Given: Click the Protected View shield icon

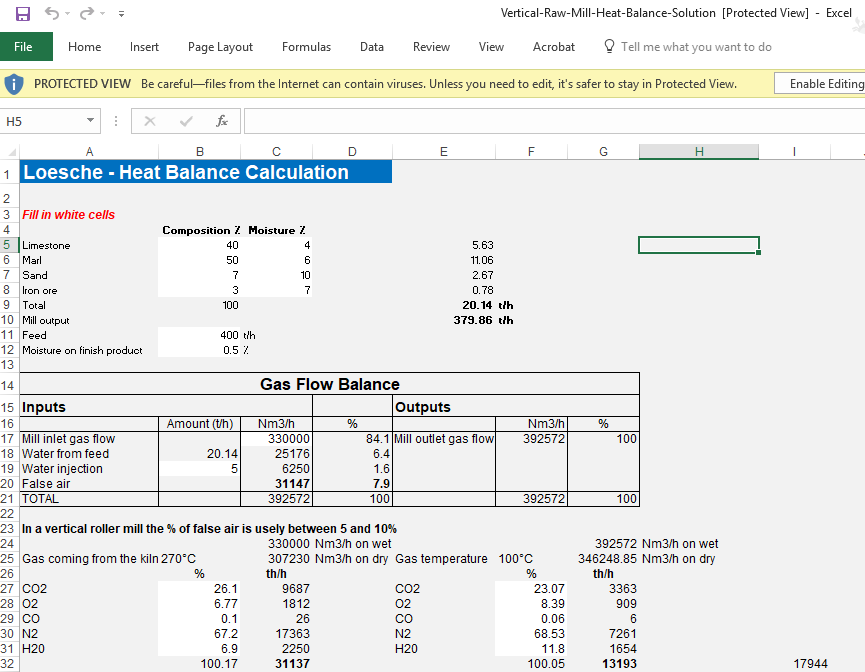Looking at the screenshot, I should pos(14,84).
